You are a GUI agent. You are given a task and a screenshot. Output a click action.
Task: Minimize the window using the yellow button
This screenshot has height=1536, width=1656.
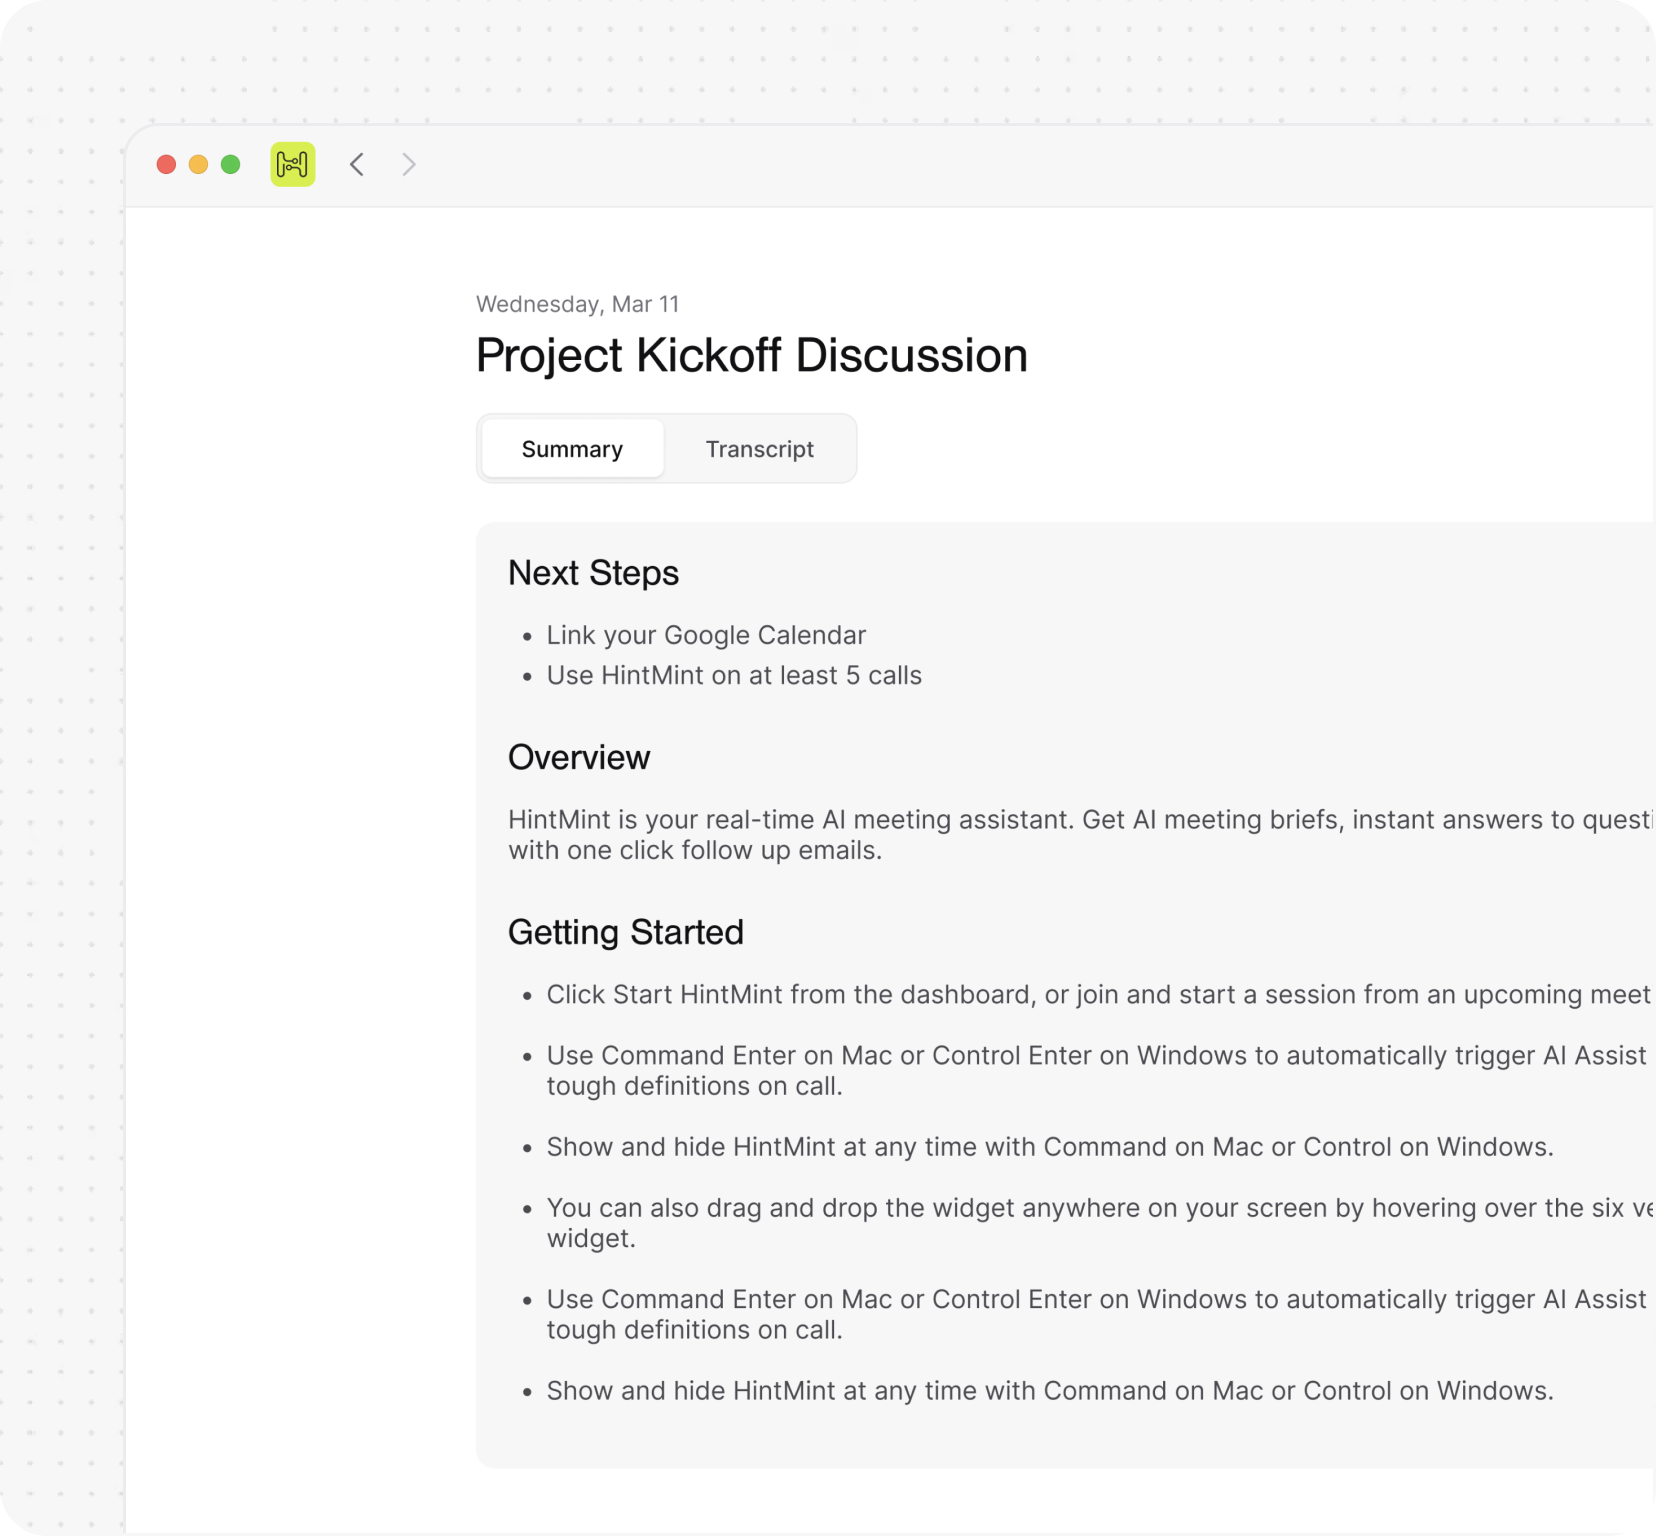[199, 164]
